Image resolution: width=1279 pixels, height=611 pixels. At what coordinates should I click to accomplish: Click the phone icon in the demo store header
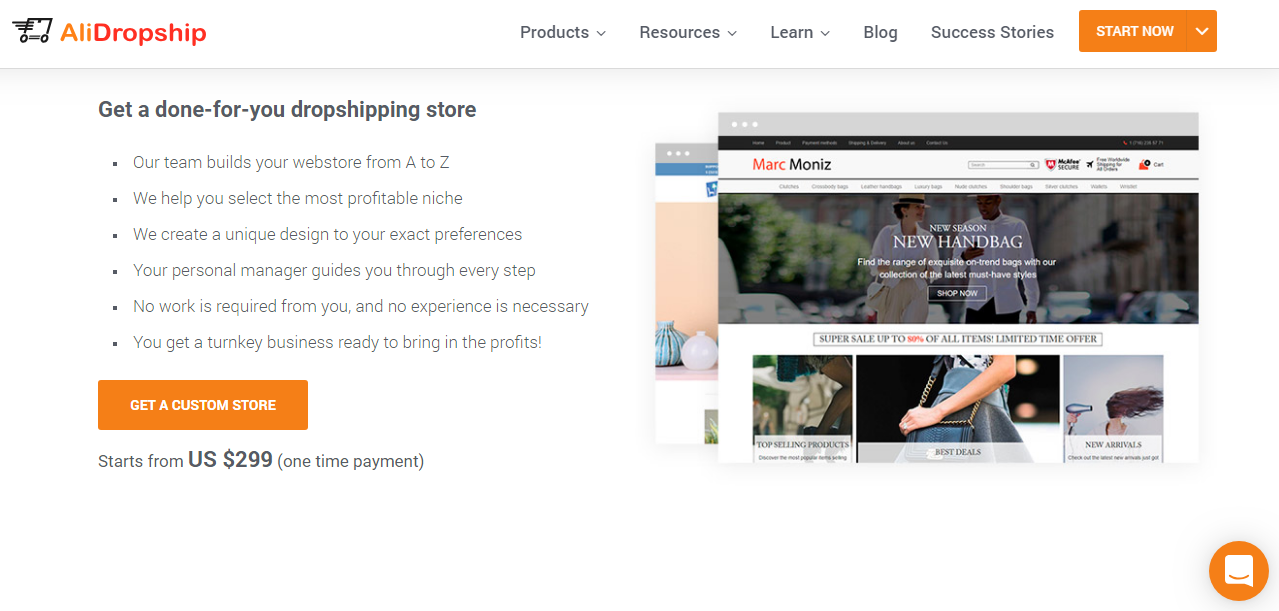click(x=1125, y=143)
